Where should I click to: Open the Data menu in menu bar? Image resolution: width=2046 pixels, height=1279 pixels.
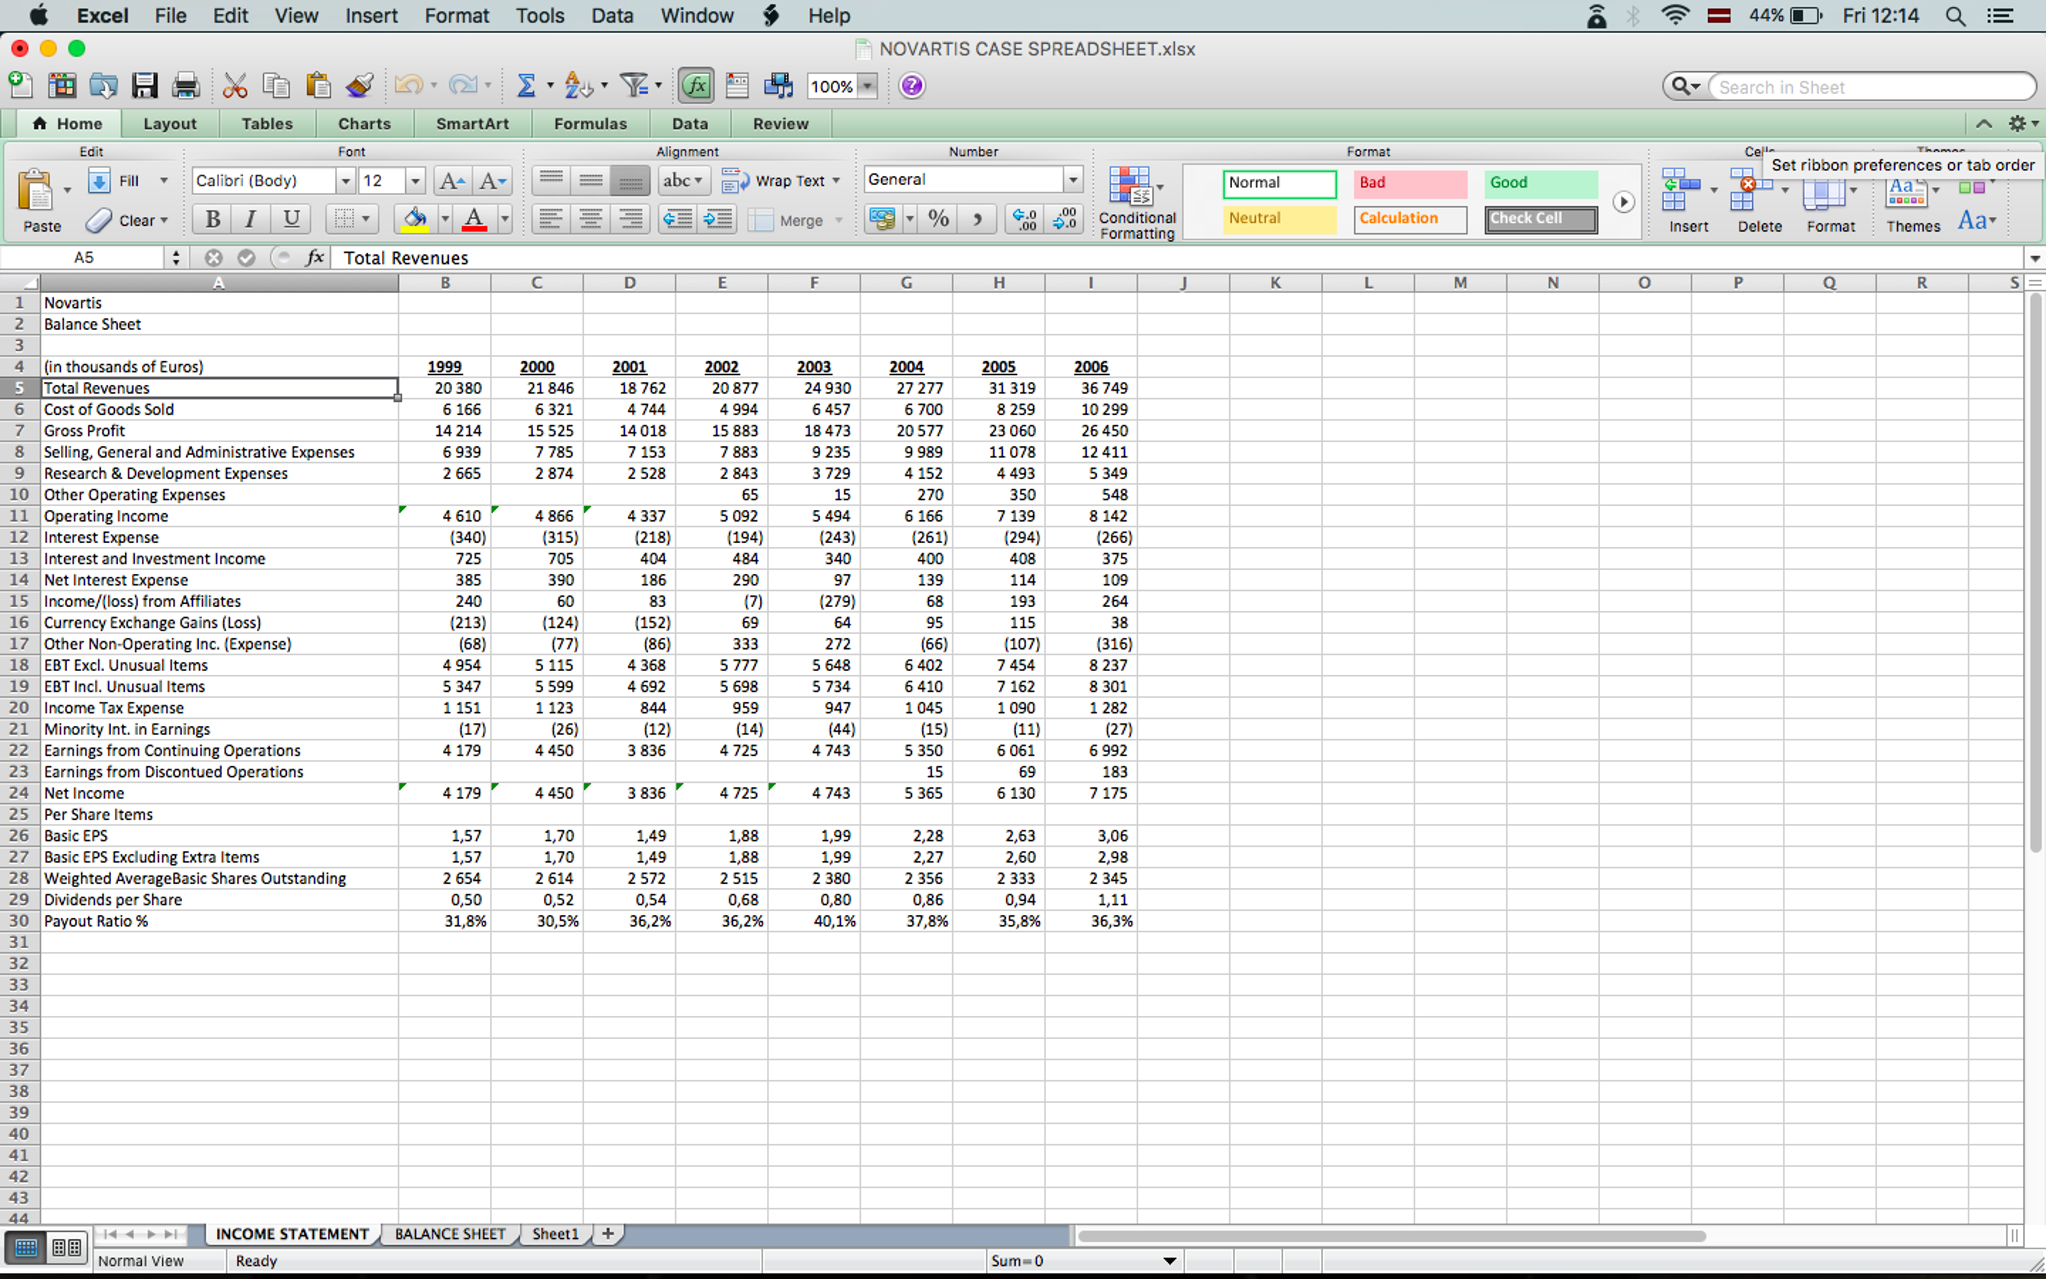click(x=612, y=16)
